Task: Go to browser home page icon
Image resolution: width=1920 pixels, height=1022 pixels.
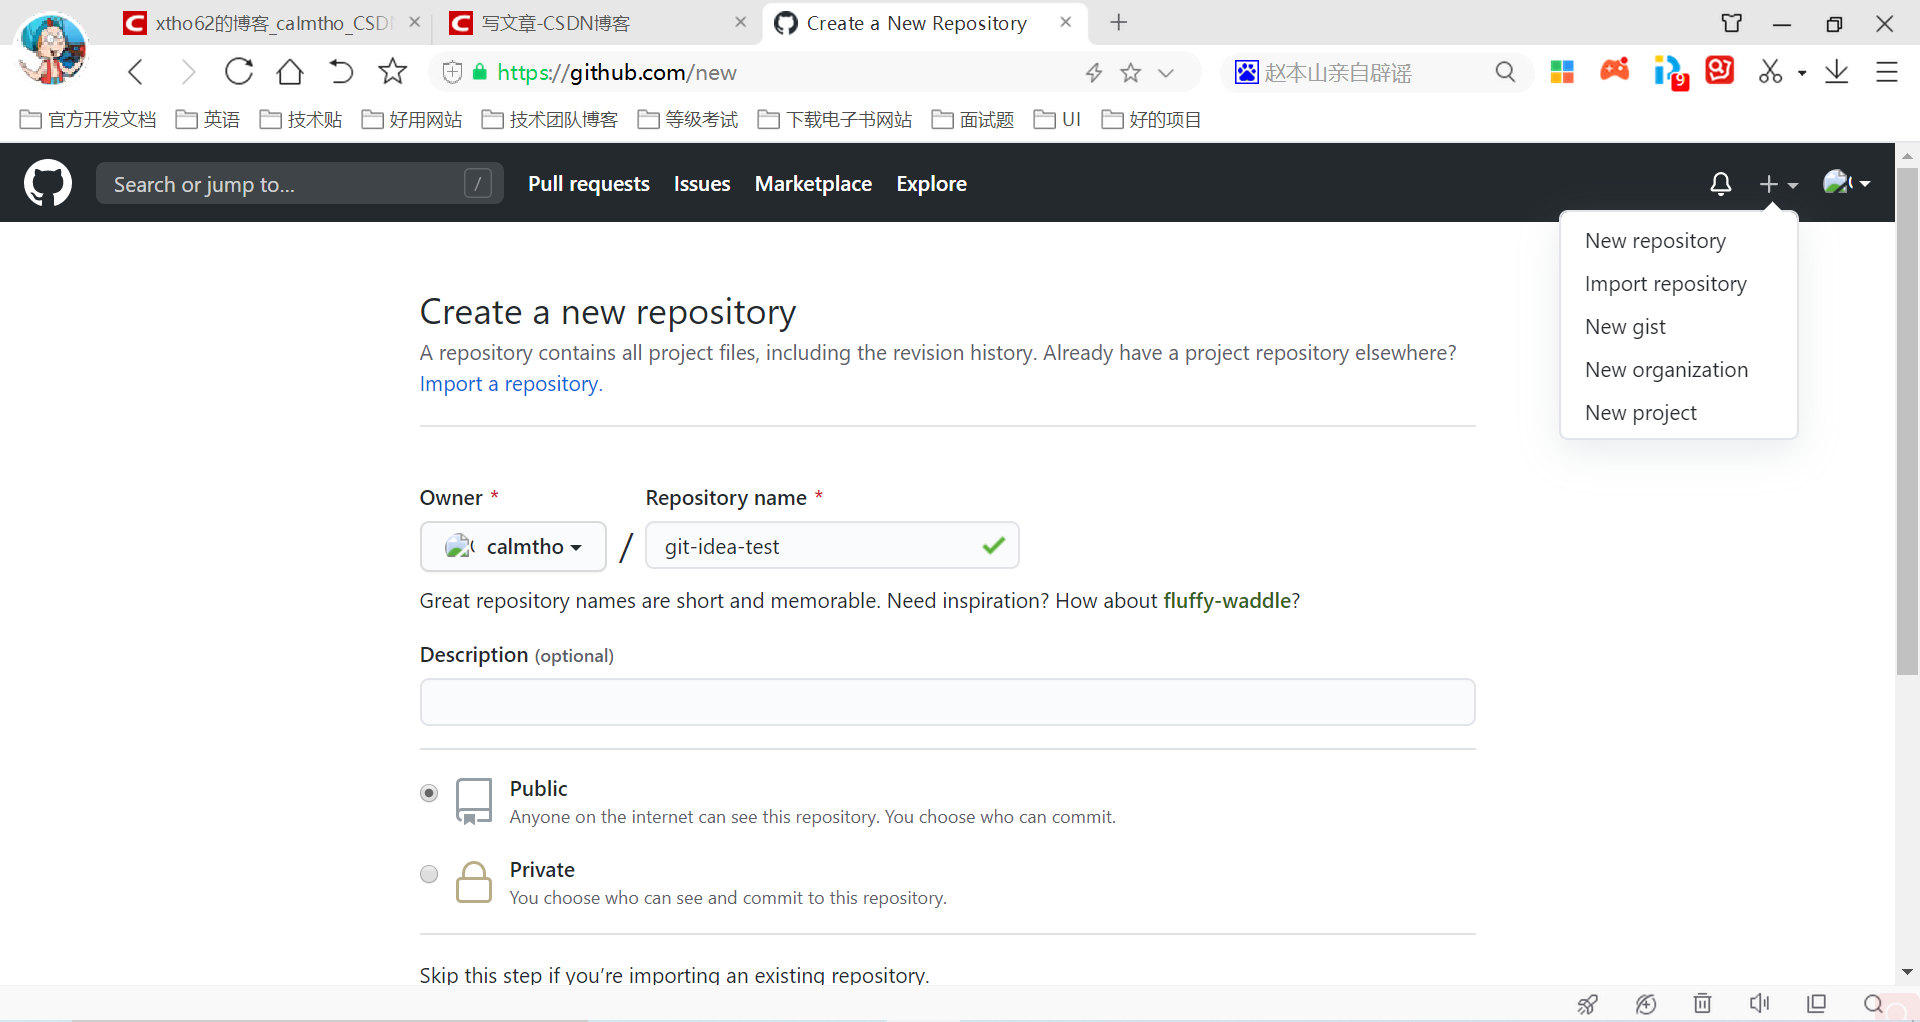Action: 290,72
